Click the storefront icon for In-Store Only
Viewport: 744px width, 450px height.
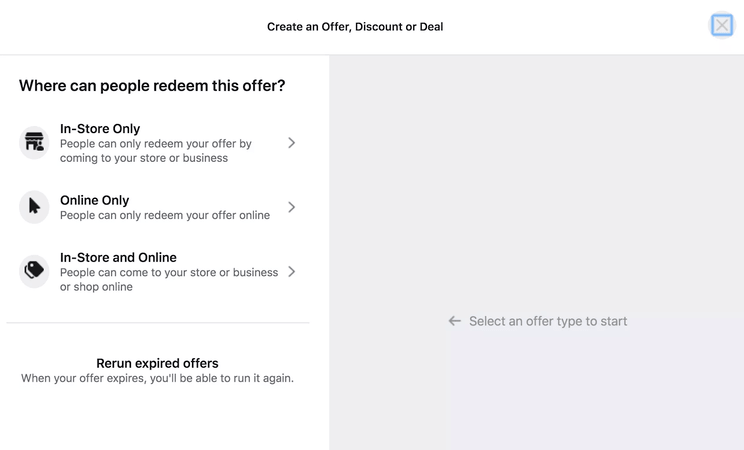tap(34, 142)
